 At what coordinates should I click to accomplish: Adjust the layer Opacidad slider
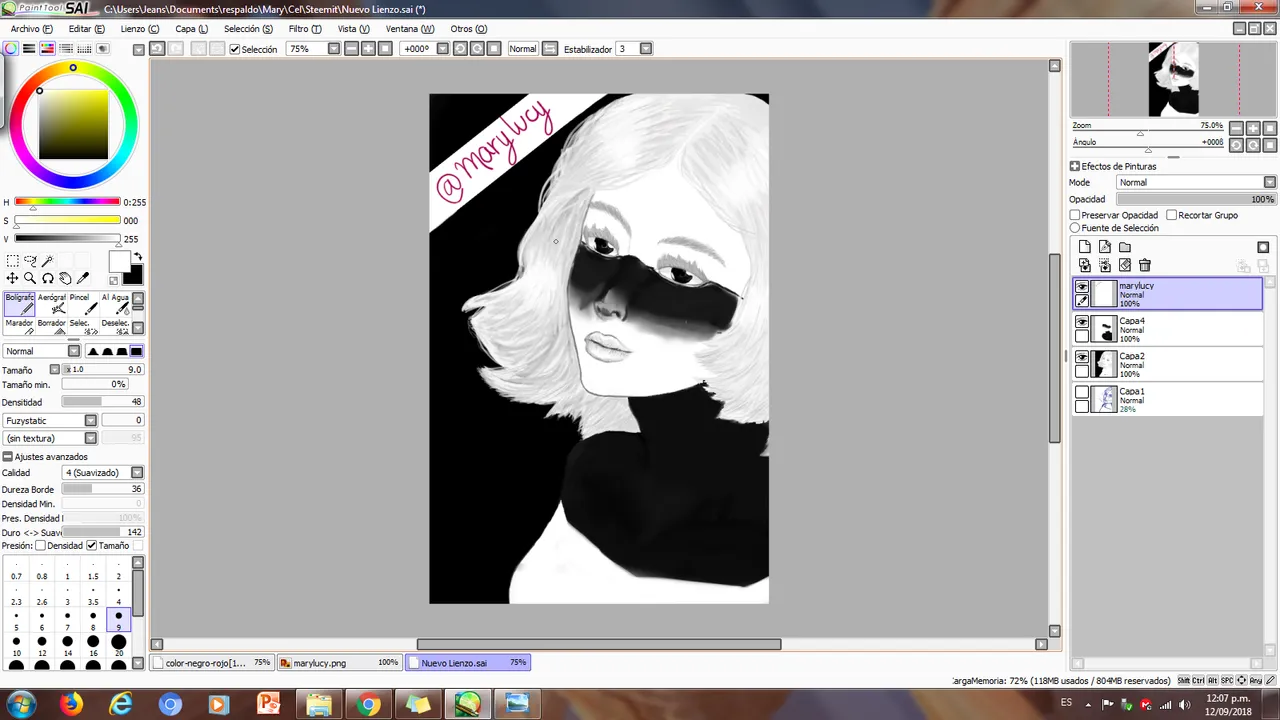(1196, 199)
